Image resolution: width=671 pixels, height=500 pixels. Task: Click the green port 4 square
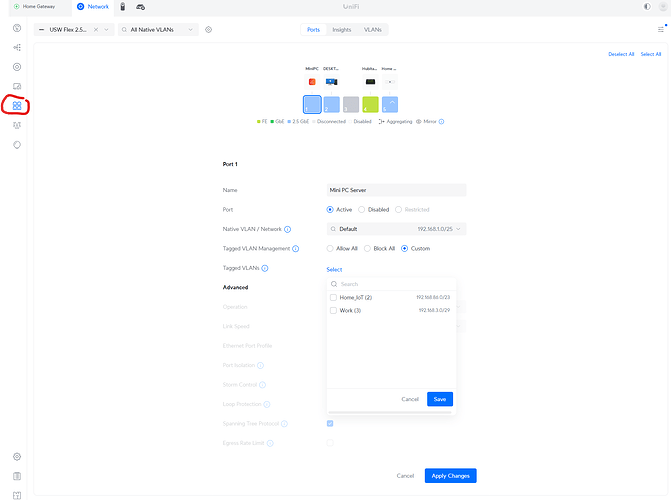370,104
